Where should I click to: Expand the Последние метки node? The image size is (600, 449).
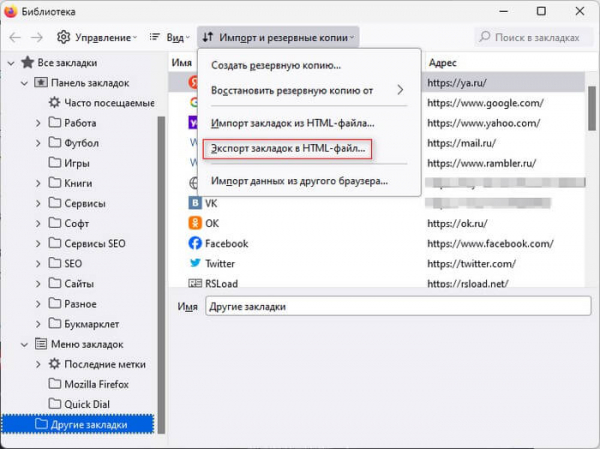coord(38,364)
